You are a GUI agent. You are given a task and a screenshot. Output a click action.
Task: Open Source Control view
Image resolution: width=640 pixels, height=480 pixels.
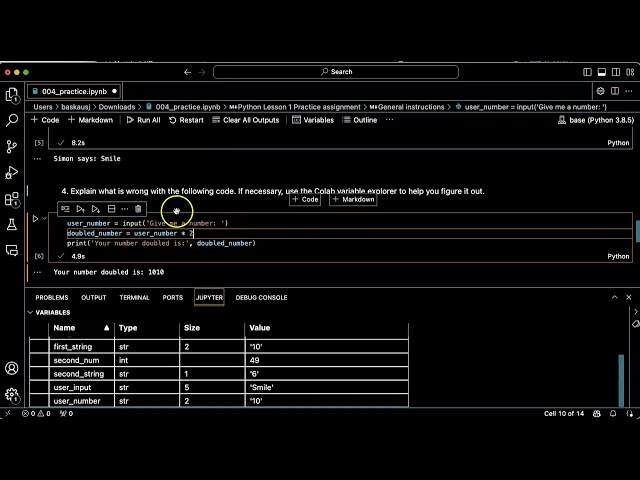[12, 146]
